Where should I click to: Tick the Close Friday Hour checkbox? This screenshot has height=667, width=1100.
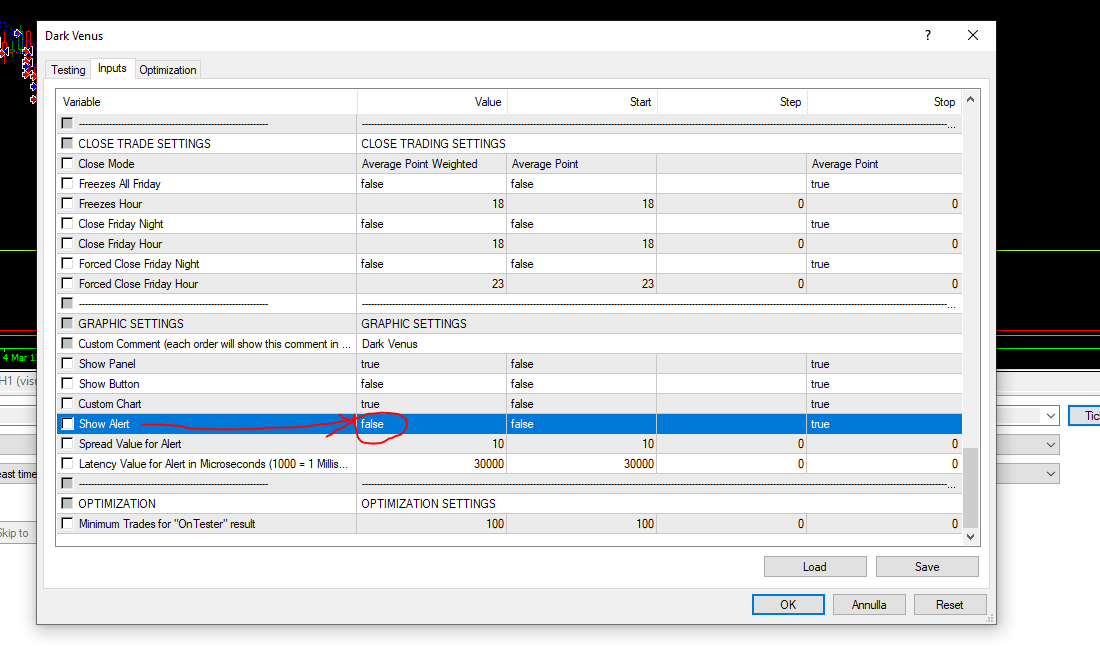coord(67,243)
